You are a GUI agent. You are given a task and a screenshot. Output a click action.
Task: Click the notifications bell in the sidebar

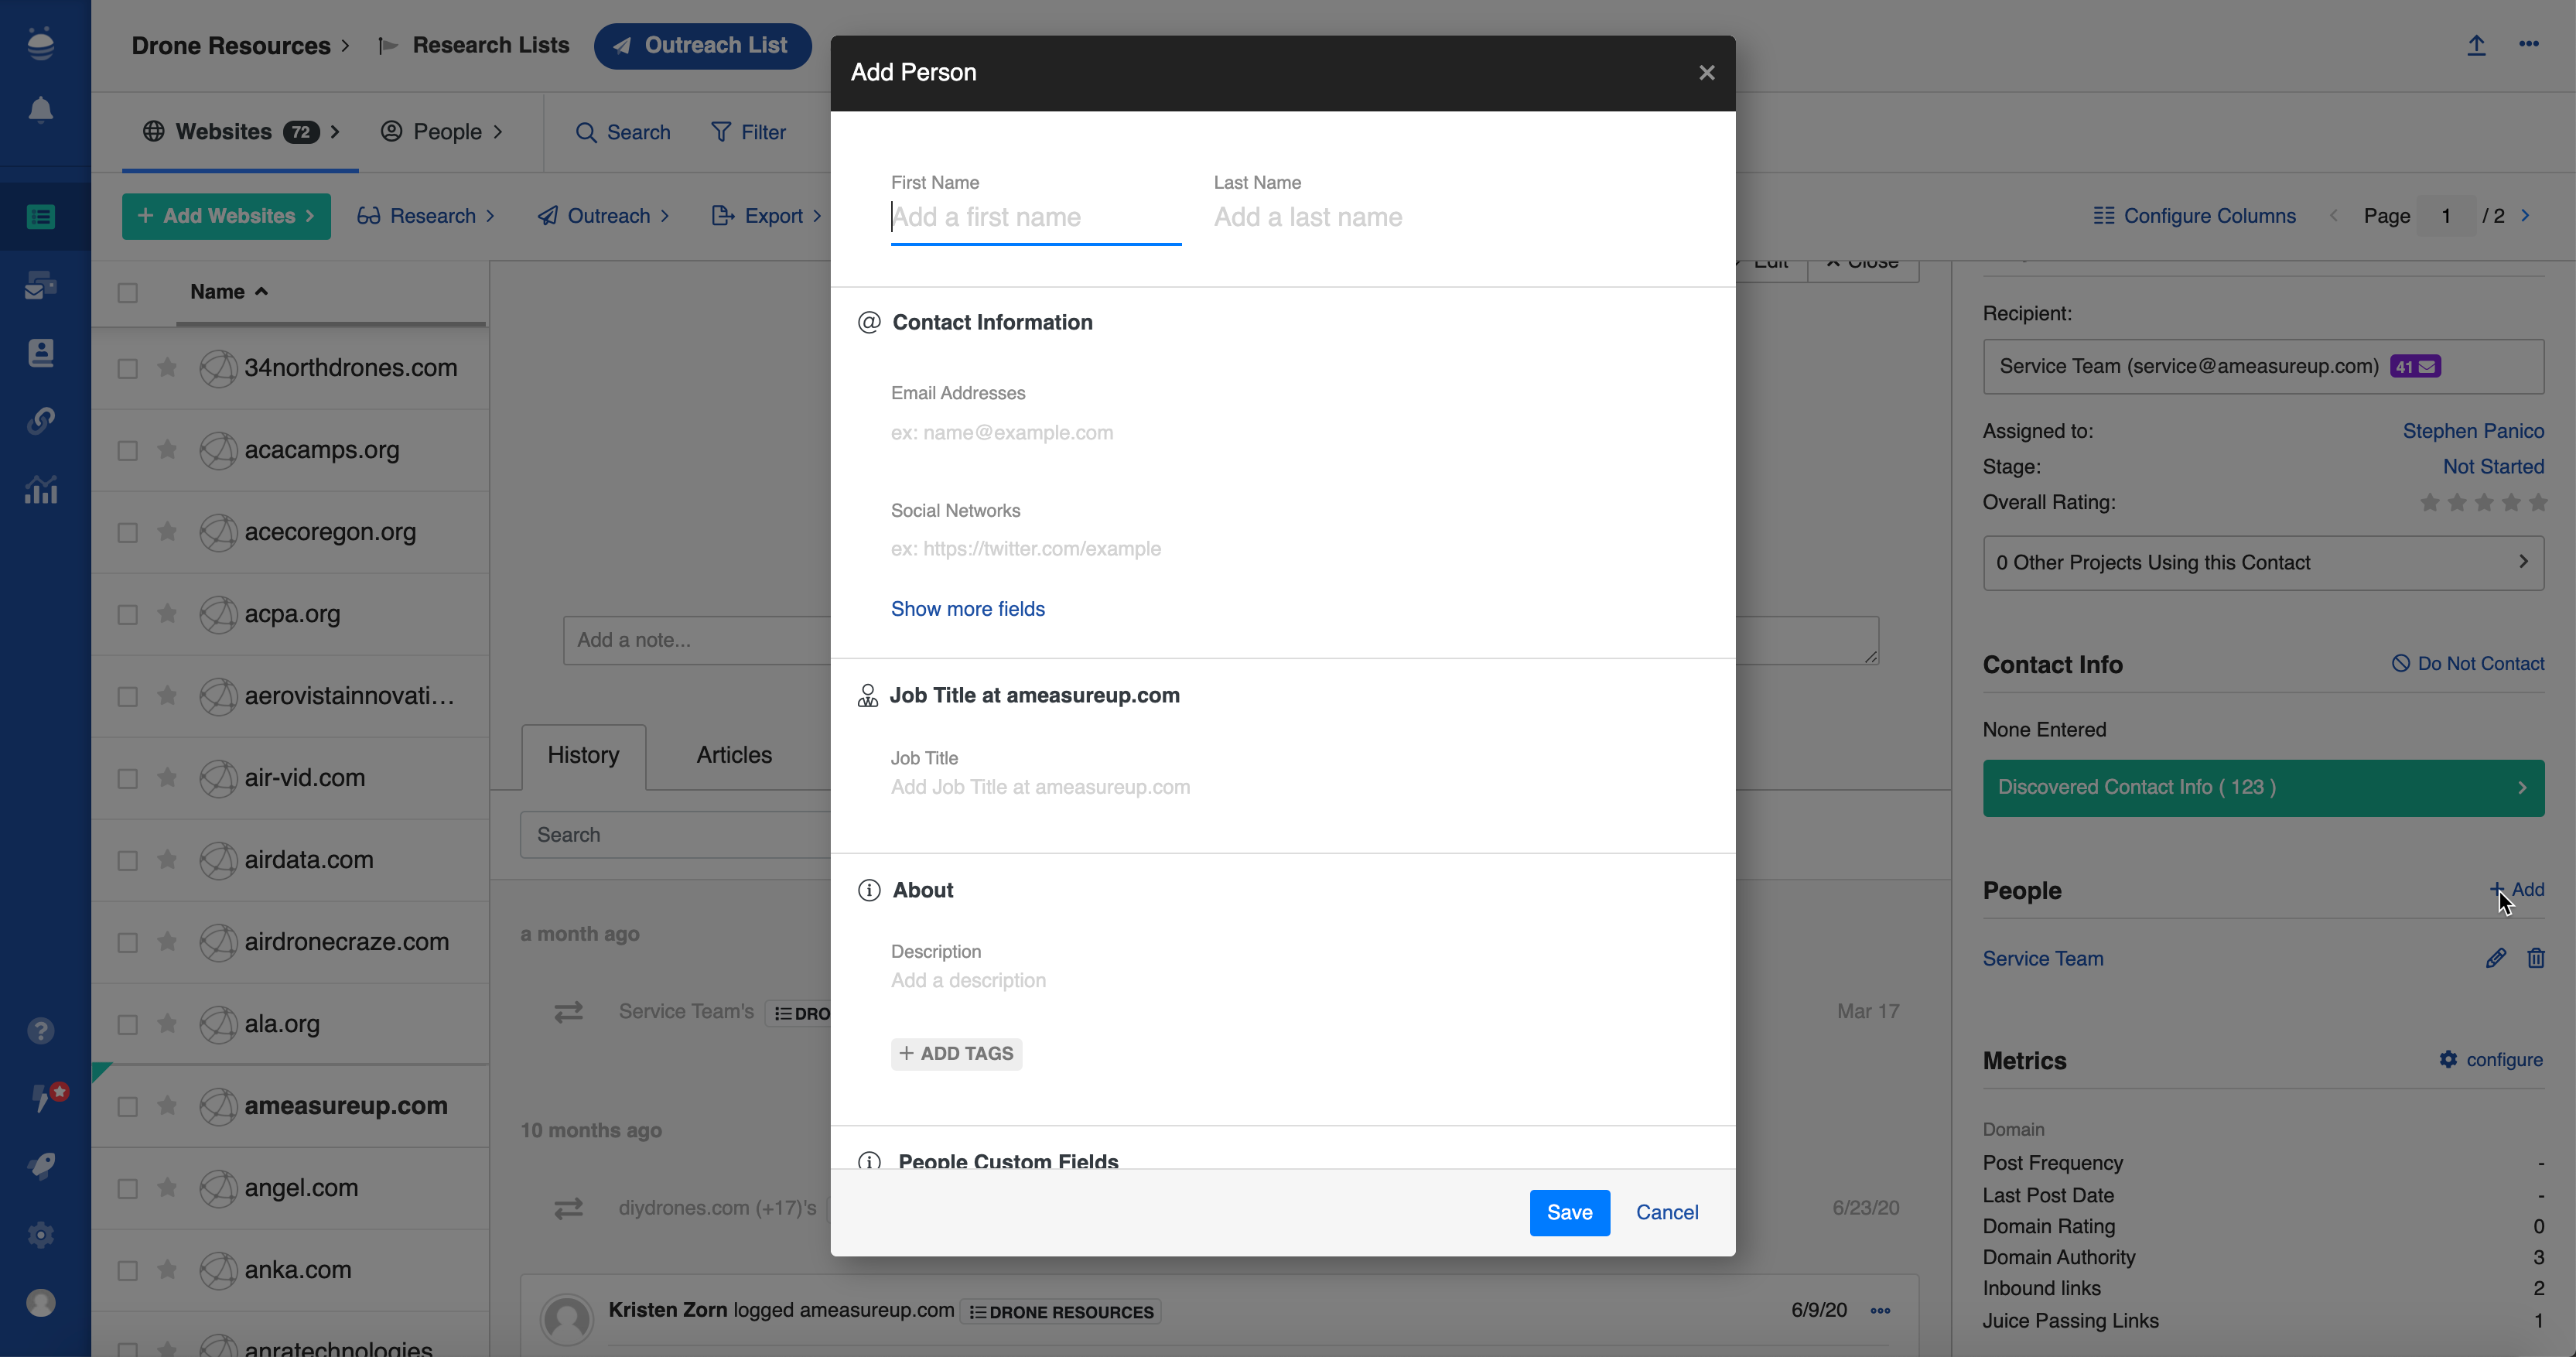pos(41,109)
